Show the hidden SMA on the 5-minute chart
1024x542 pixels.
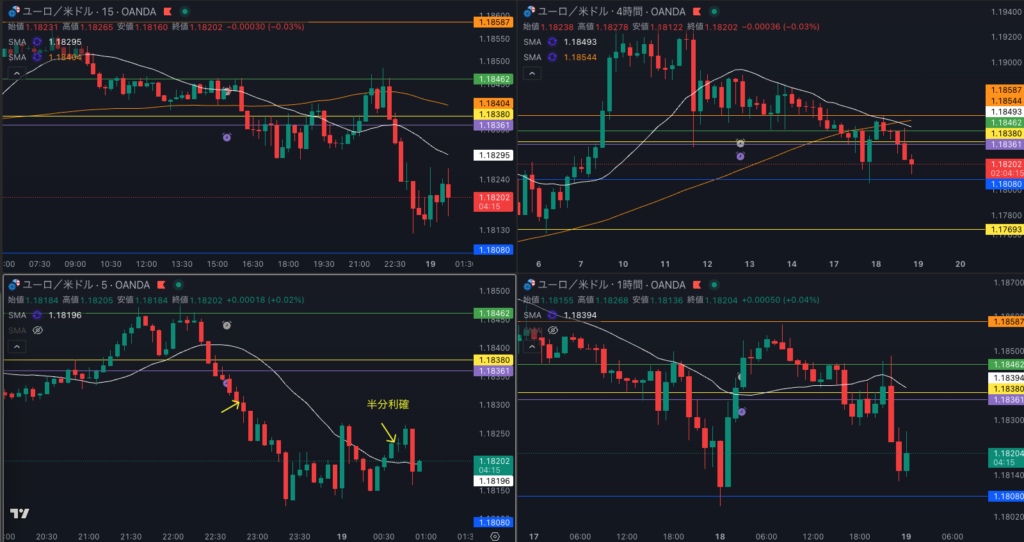(37, 330)
